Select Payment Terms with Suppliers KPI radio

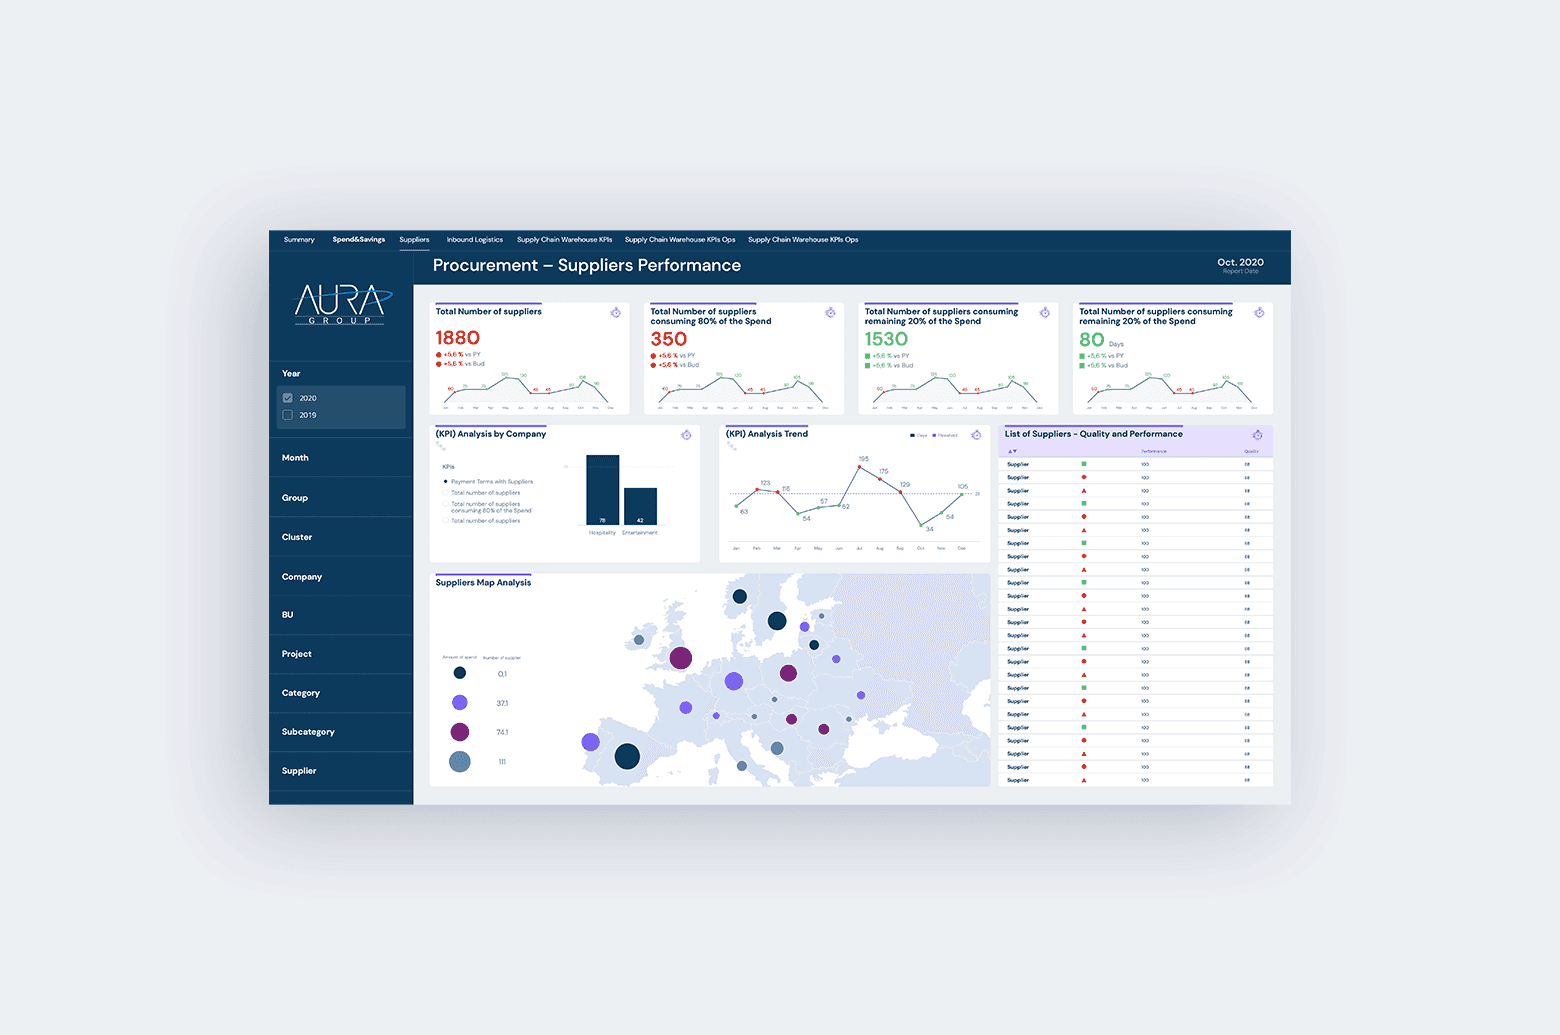pyautogui.click(x=445, y=482)
